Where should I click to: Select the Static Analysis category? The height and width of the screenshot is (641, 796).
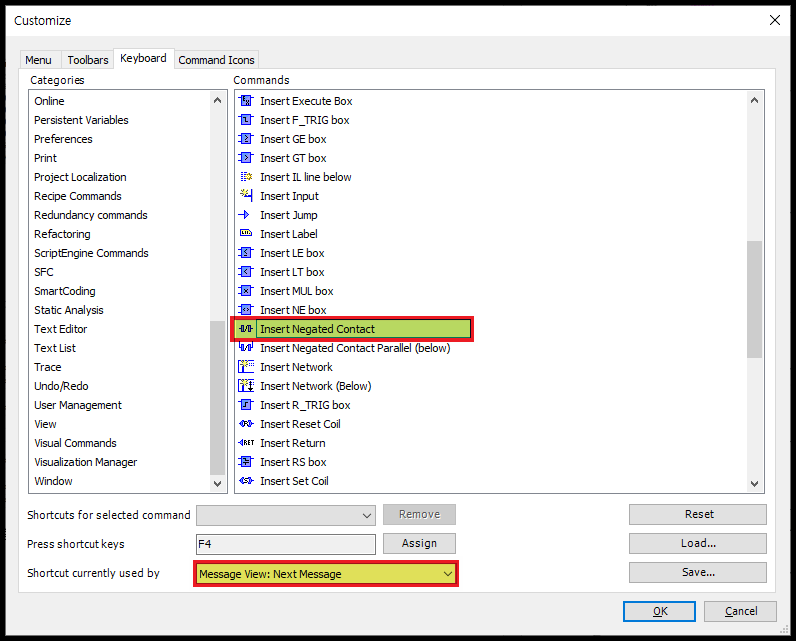coord(69,310)
